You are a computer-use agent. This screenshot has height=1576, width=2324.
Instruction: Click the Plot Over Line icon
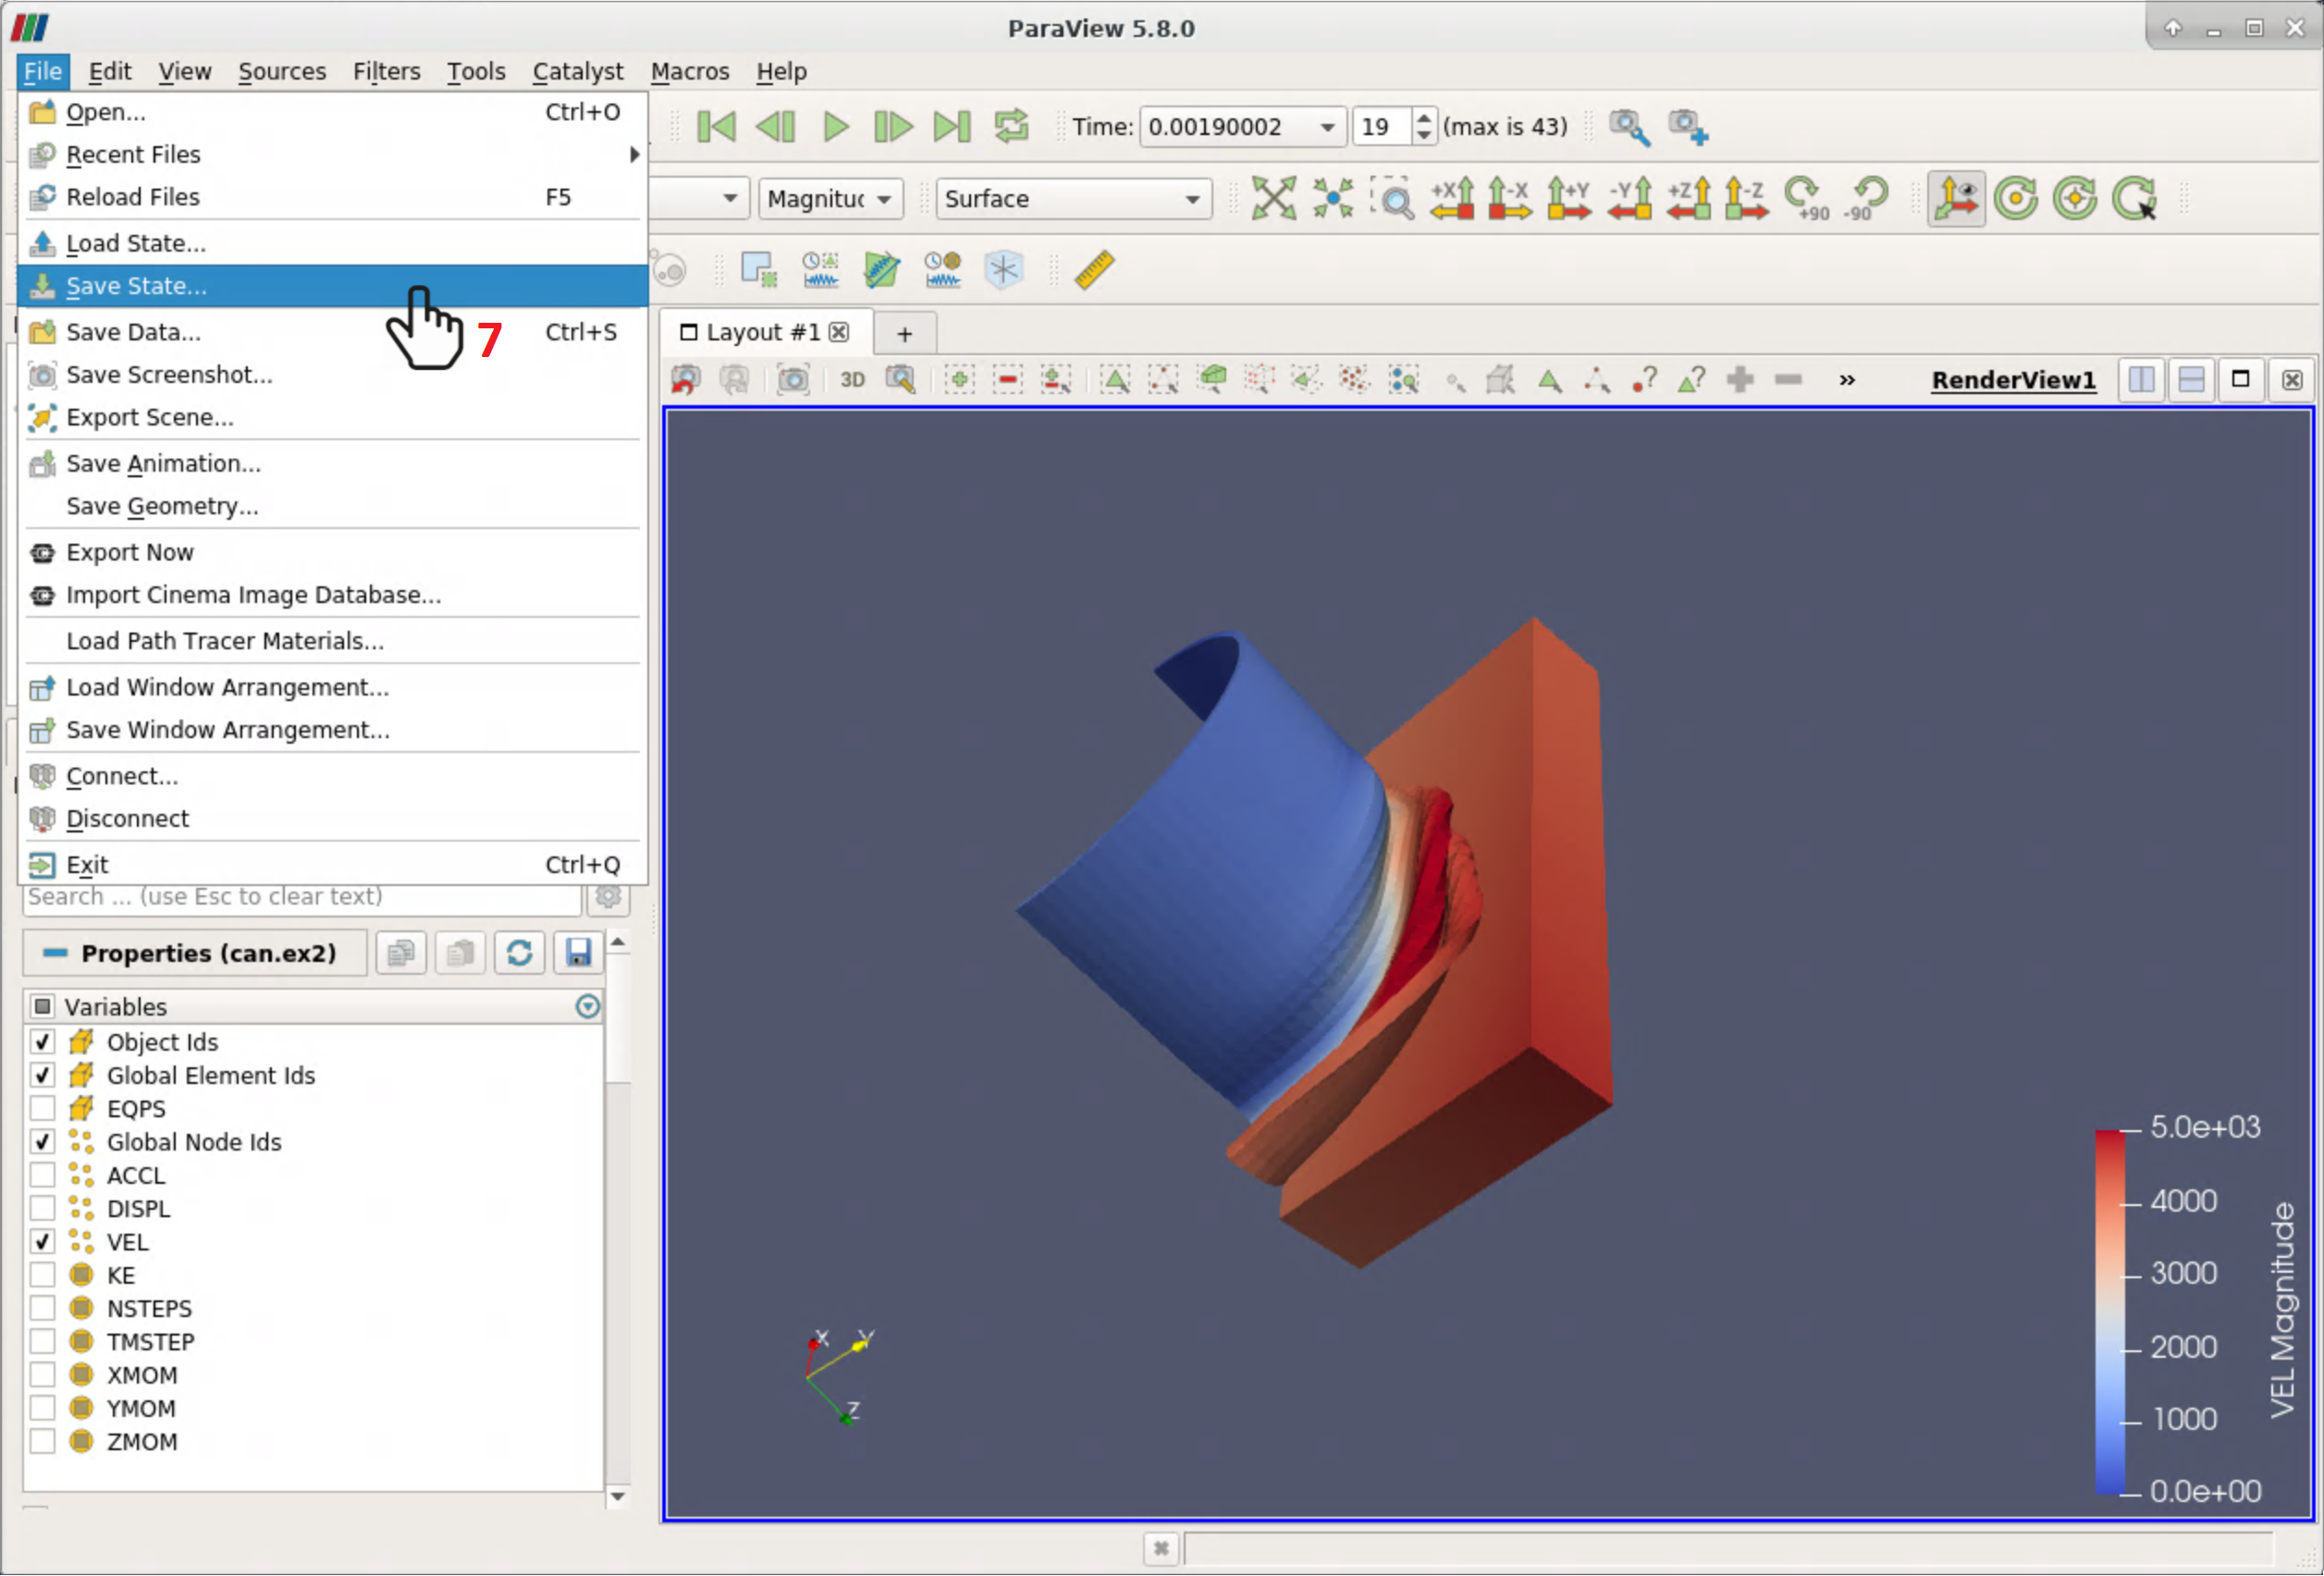[881, 270]
